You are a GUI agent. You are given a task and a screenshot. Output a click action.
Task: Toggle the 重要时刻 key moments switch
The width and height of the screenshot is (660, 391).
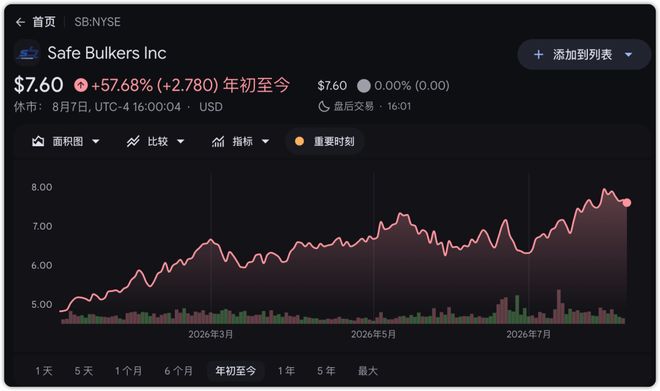[x=325, y=141]
